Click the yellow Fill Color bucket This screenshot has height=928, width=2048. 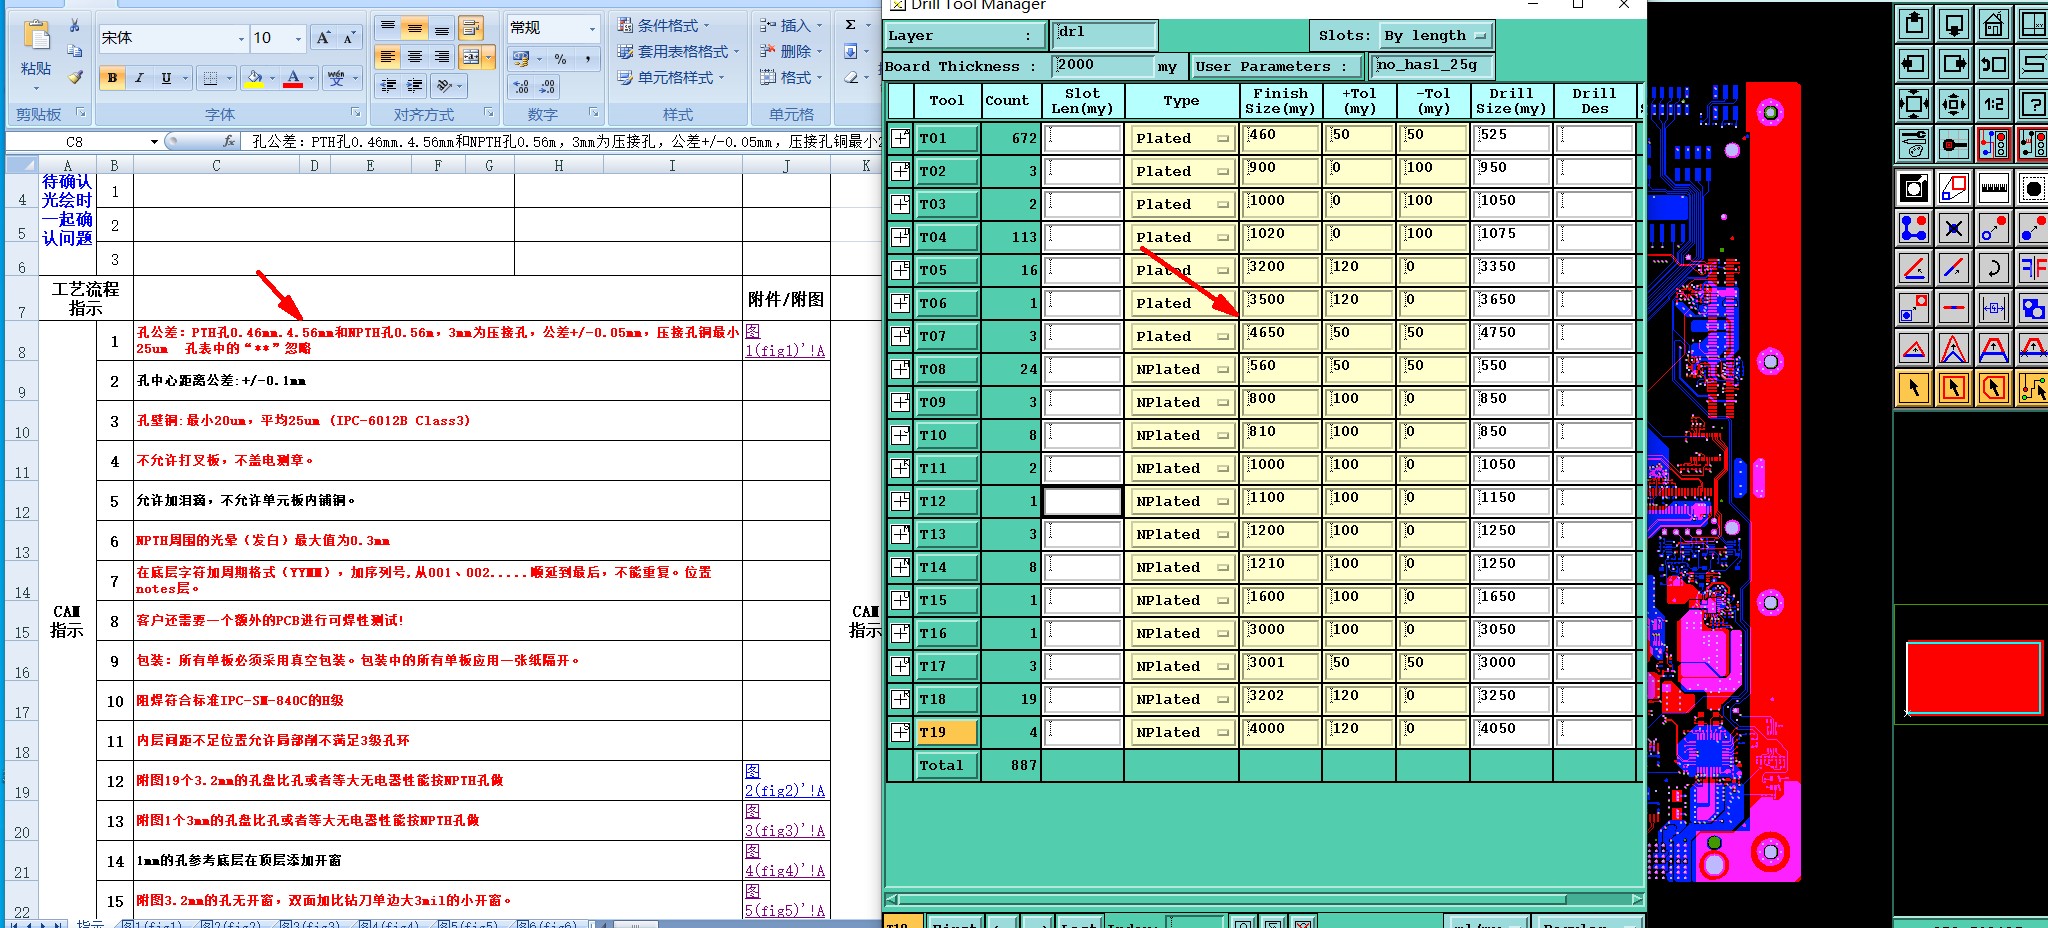(254, 78)
